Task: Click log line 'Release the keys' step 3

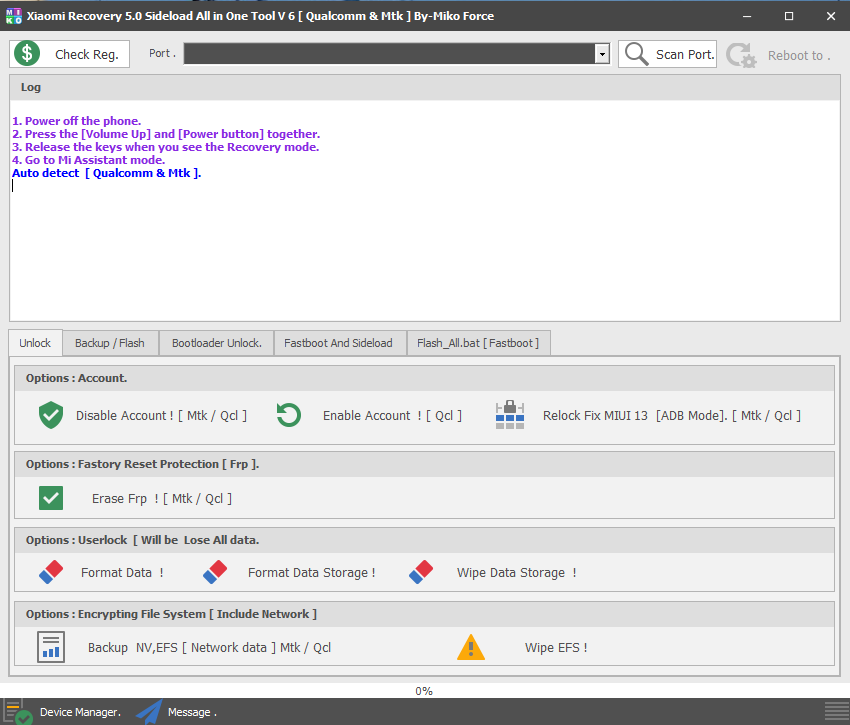Action: pyautogui.click(x=165, y=147)
